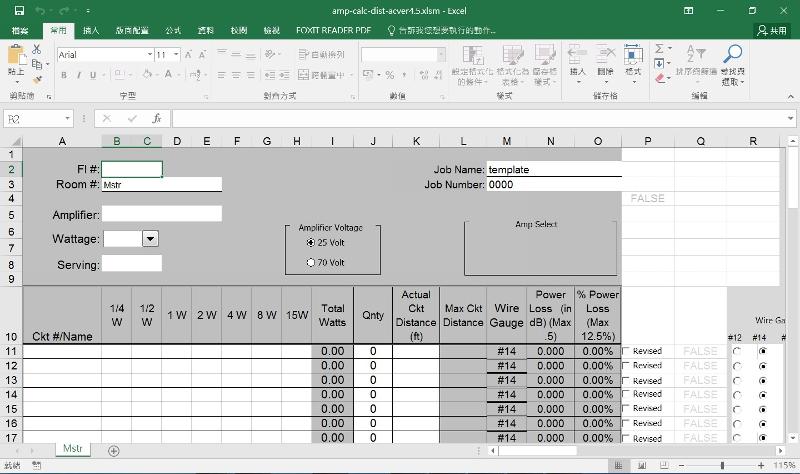Click the Share button at top right
This screenshot has height=474, width=800.
(771, 31)
